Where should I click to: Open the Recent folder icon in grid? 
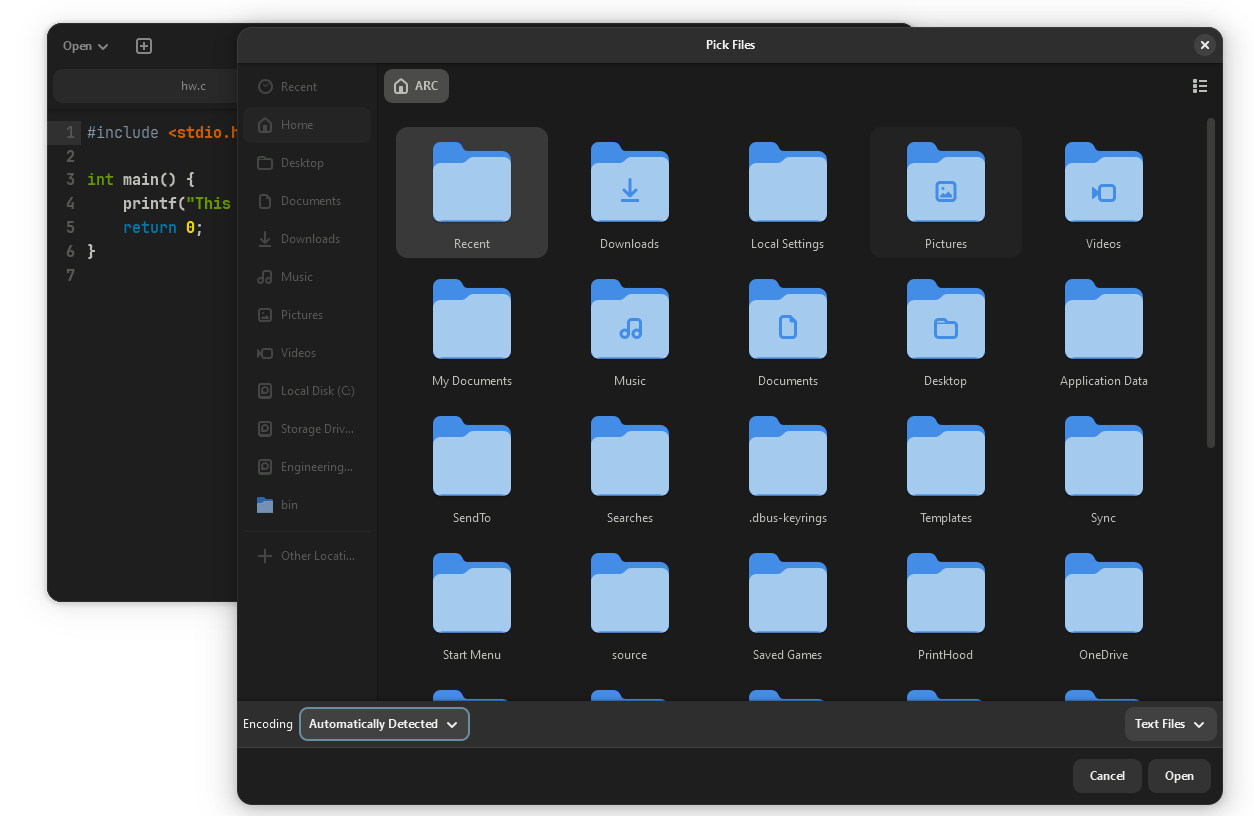(x=472, y=182)
